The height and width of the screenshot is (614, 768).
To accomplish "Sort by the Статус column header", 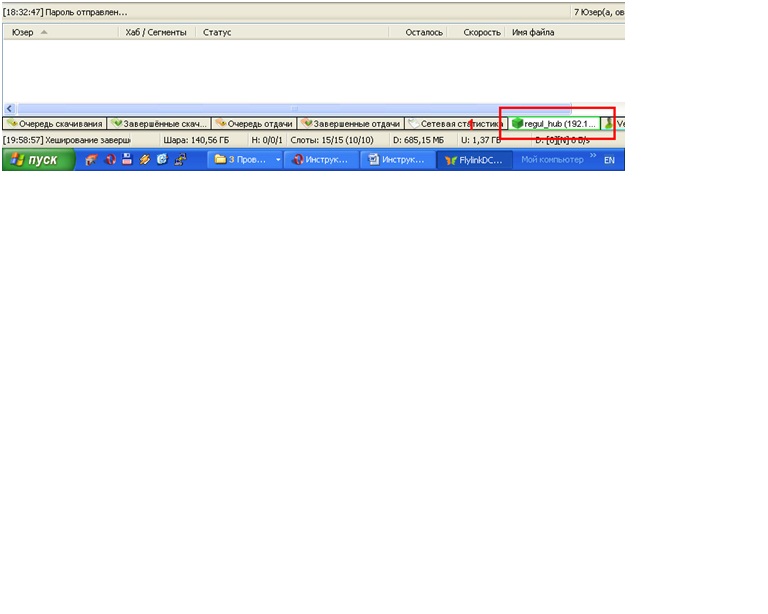I will 292,32.
